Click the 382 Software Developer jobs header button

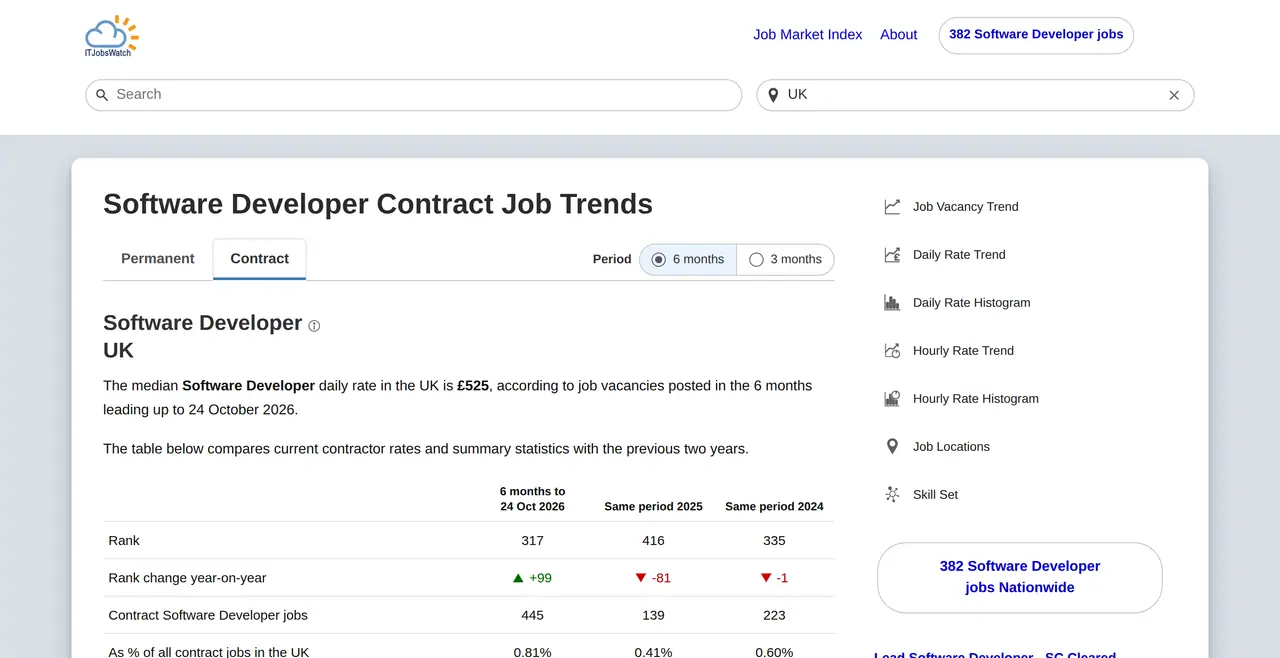point(1036,35)
